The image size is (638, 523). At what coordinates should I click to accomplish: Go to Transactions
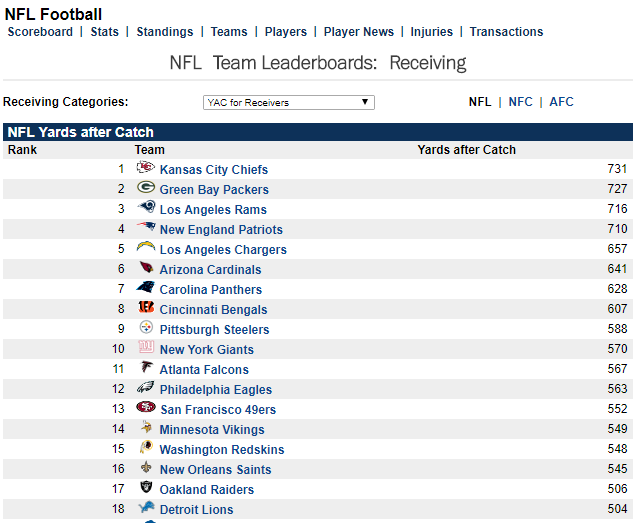pyautogui.click(x=507, y=32)
